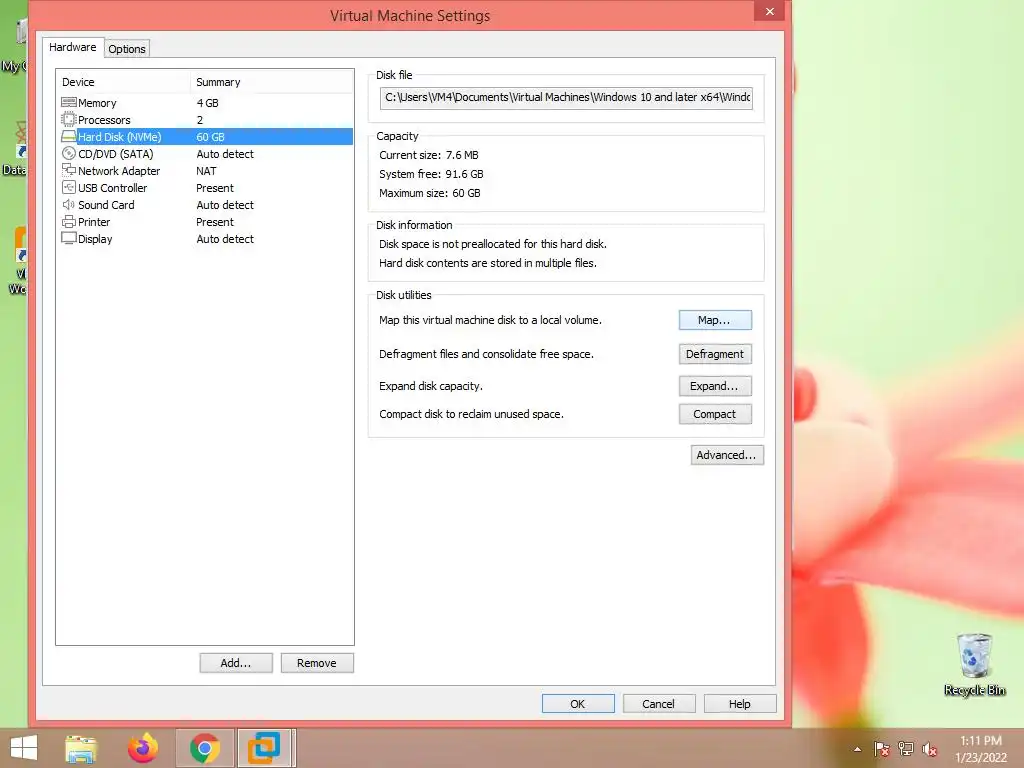Launch Firefox from the taskbar
The width and height of the screenshot is (1024, 768).
point(143,748)
